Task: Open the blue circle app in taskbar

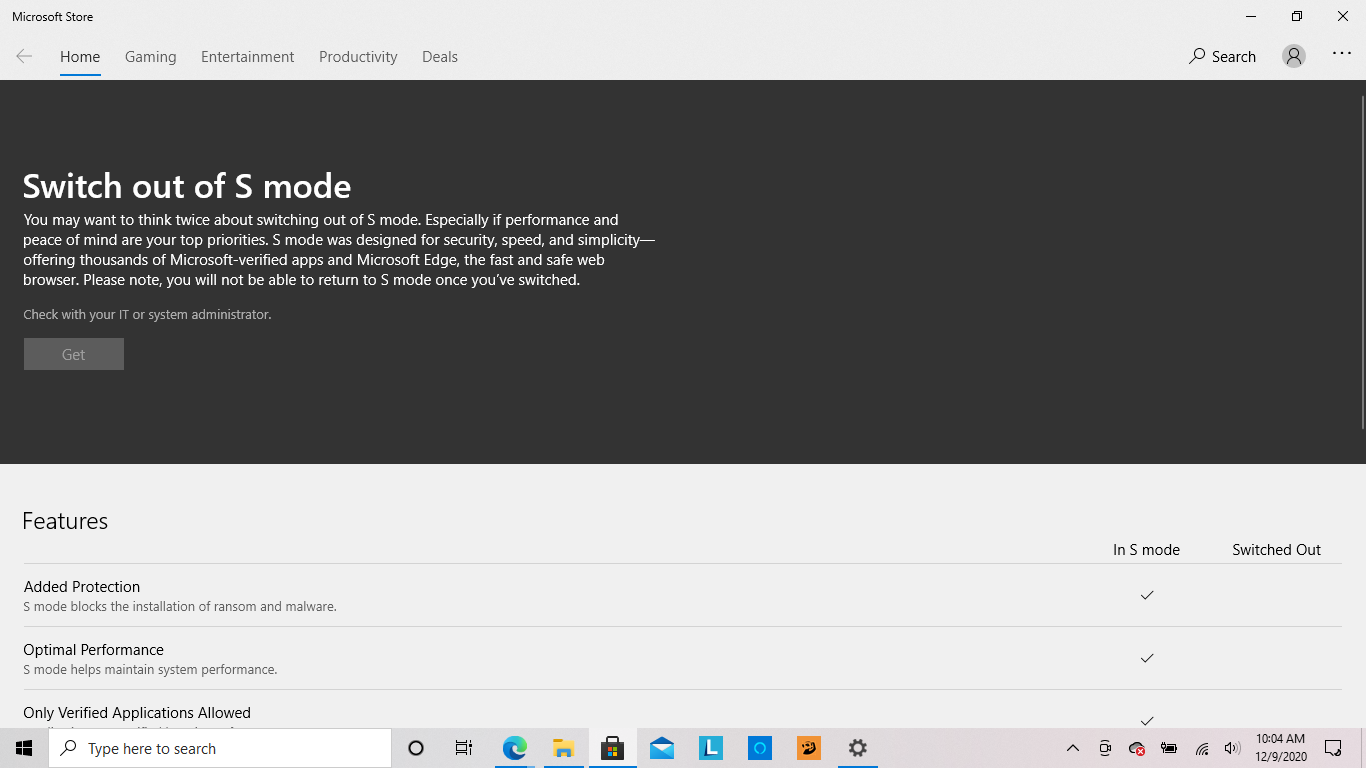Action: coord(760,748)
